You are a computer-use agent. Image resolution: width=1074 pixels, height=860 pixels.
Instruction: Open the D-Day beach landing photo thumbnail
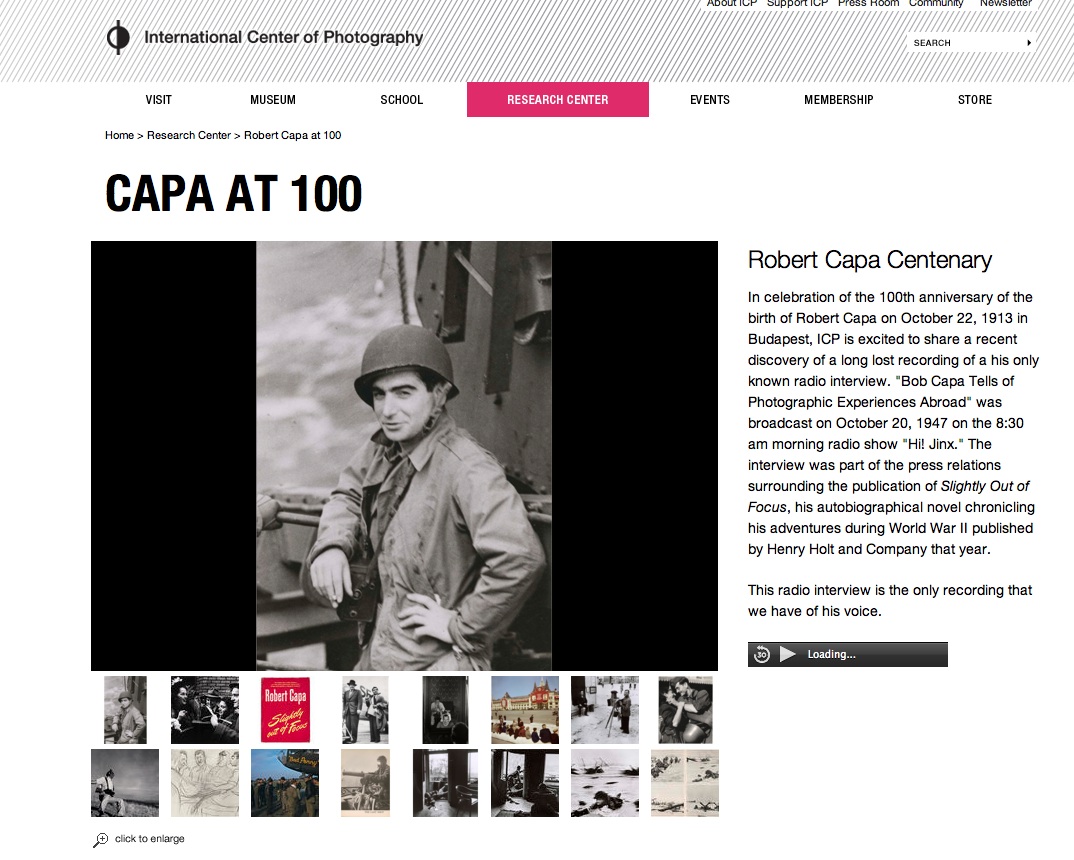605,783
